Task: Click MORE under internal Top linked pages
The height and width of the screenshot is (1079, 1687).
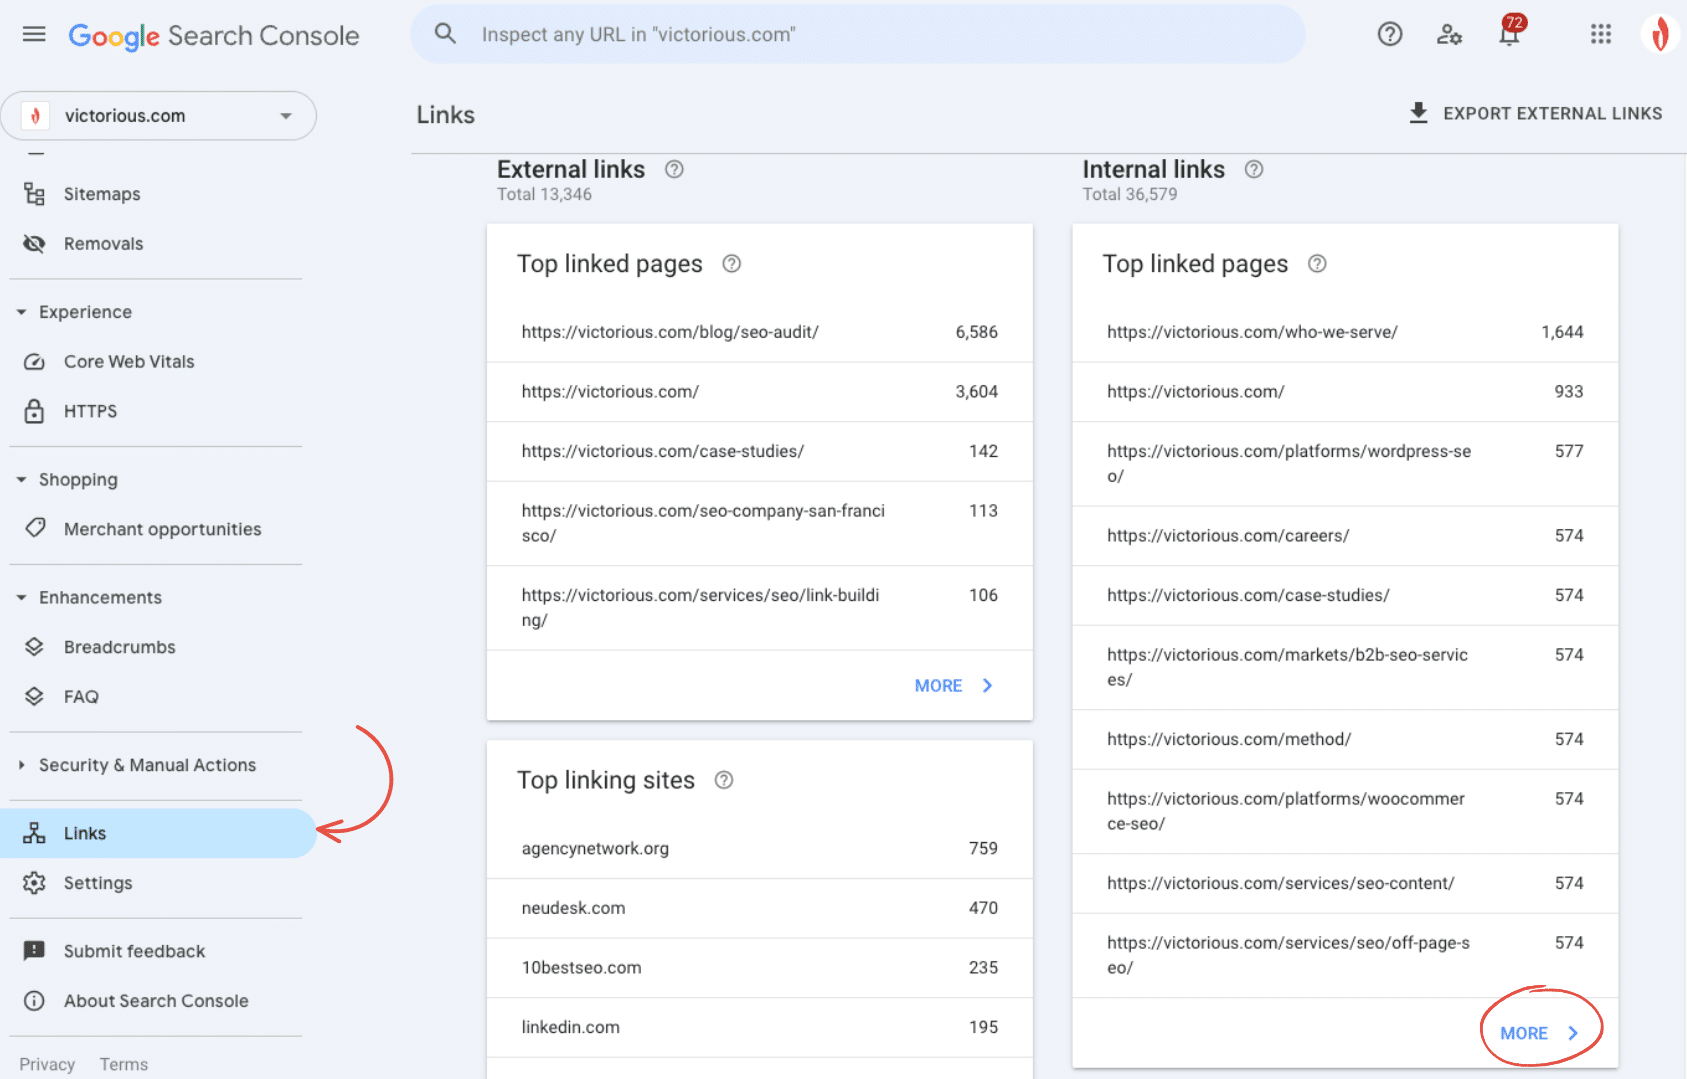Action: [1539, 1033]
